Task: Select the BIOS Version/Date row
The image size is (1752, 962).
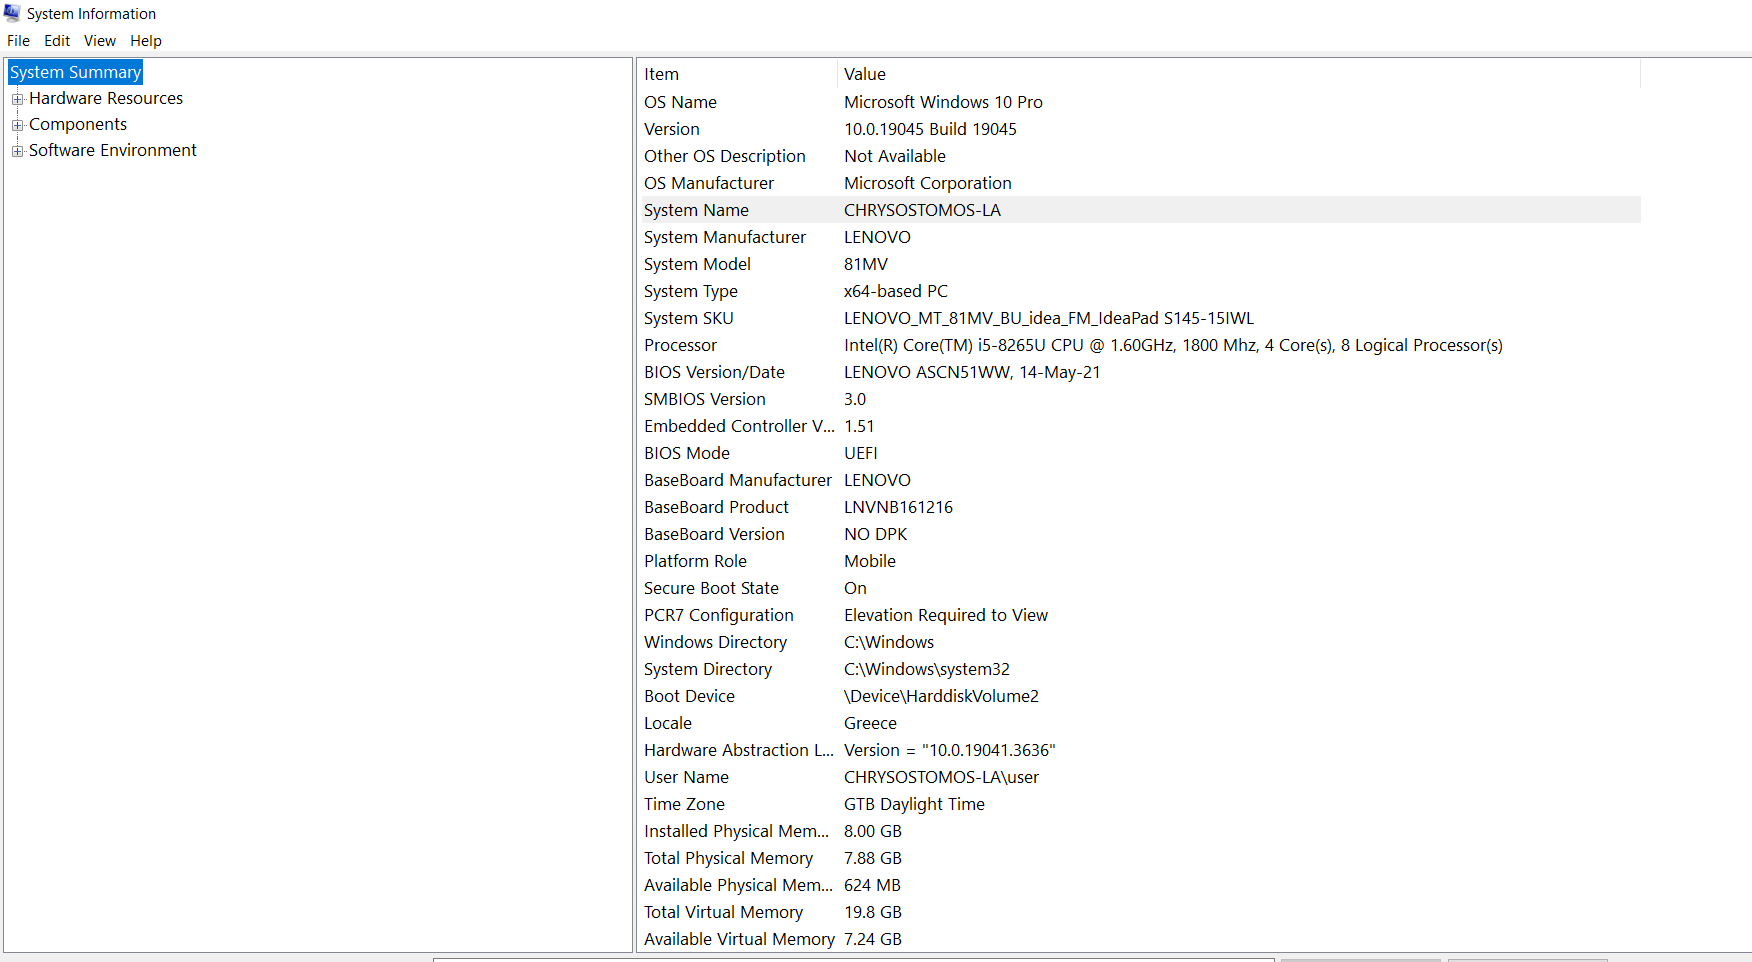Action: (x=1139, y=372)
